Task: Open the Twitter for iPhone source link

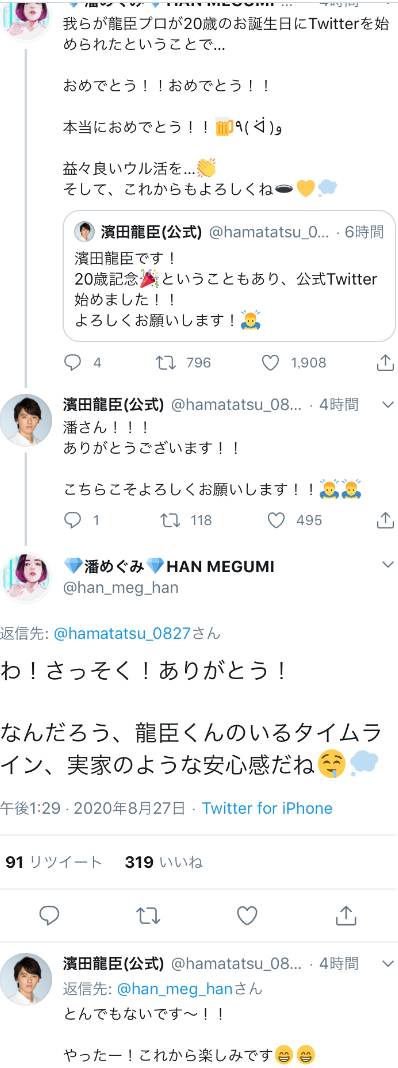Action: pyautogui.click(x=267, y=808)
